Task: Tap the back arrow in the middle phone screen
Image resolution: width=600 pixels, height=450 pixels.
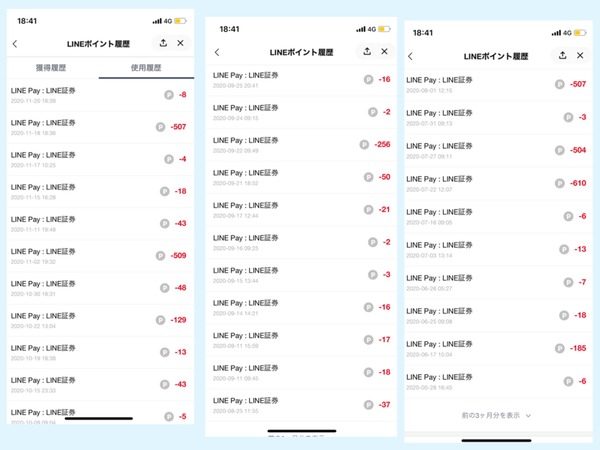Action: (217, 52)
